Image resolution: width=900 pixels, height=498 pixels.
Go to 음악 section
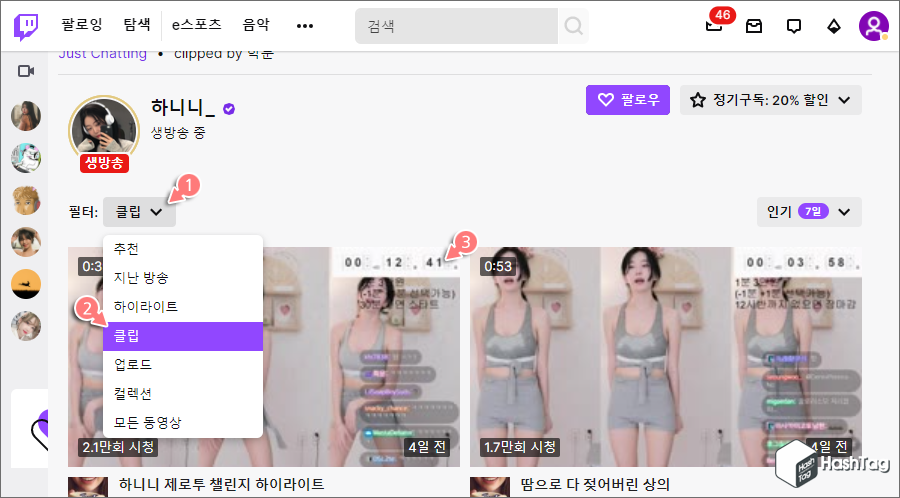256,25
